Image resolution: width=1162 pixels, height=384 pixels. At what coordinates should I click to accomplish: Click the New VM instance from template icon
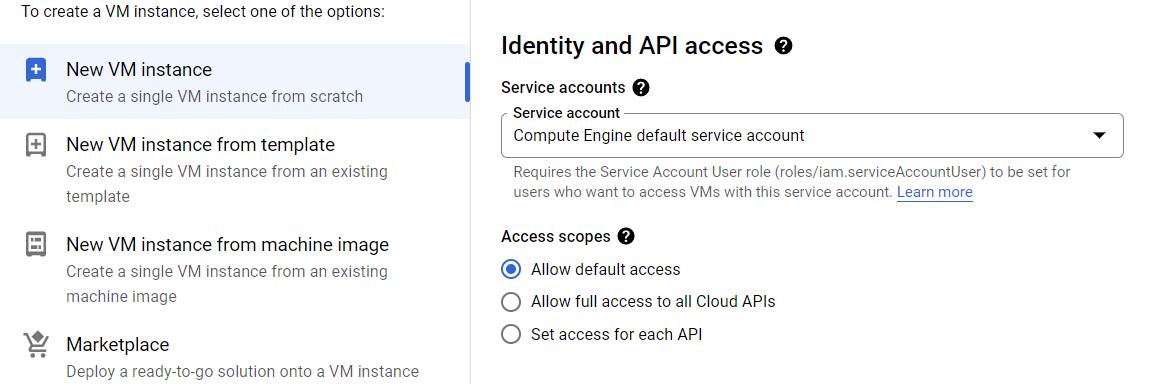coord(36,145)
